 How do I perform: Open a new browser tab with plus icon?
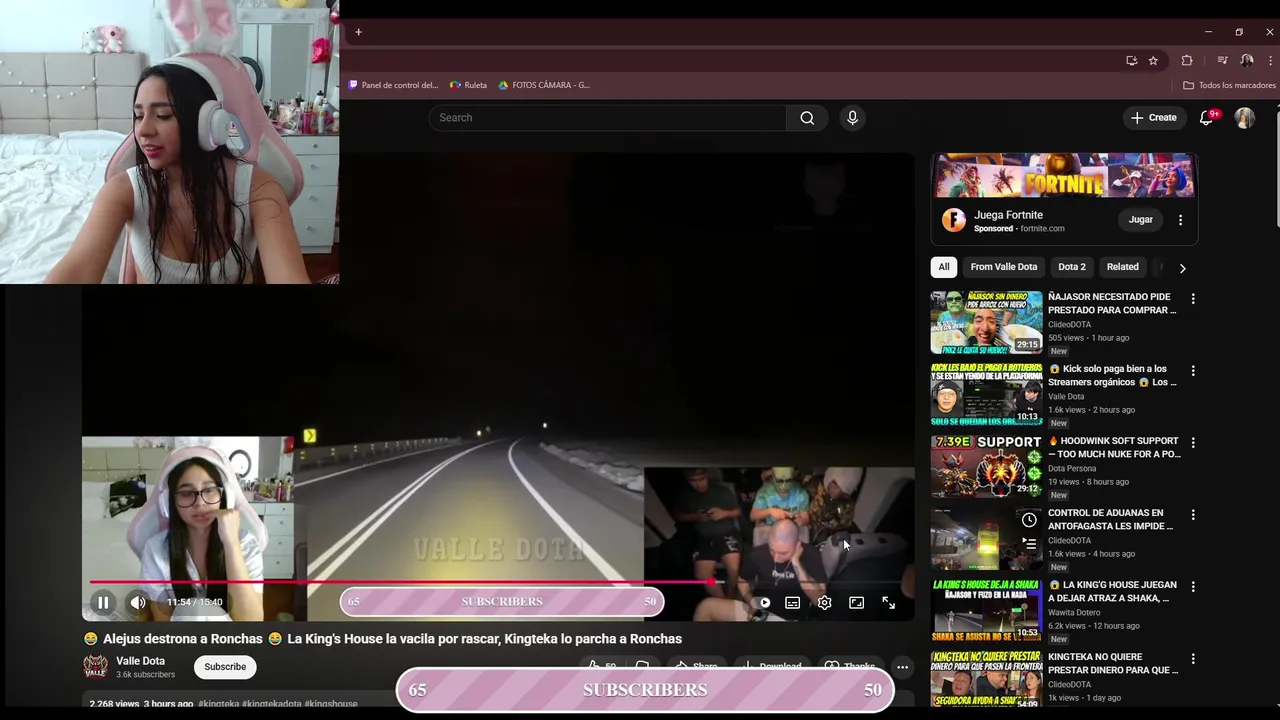click(358, 32)
